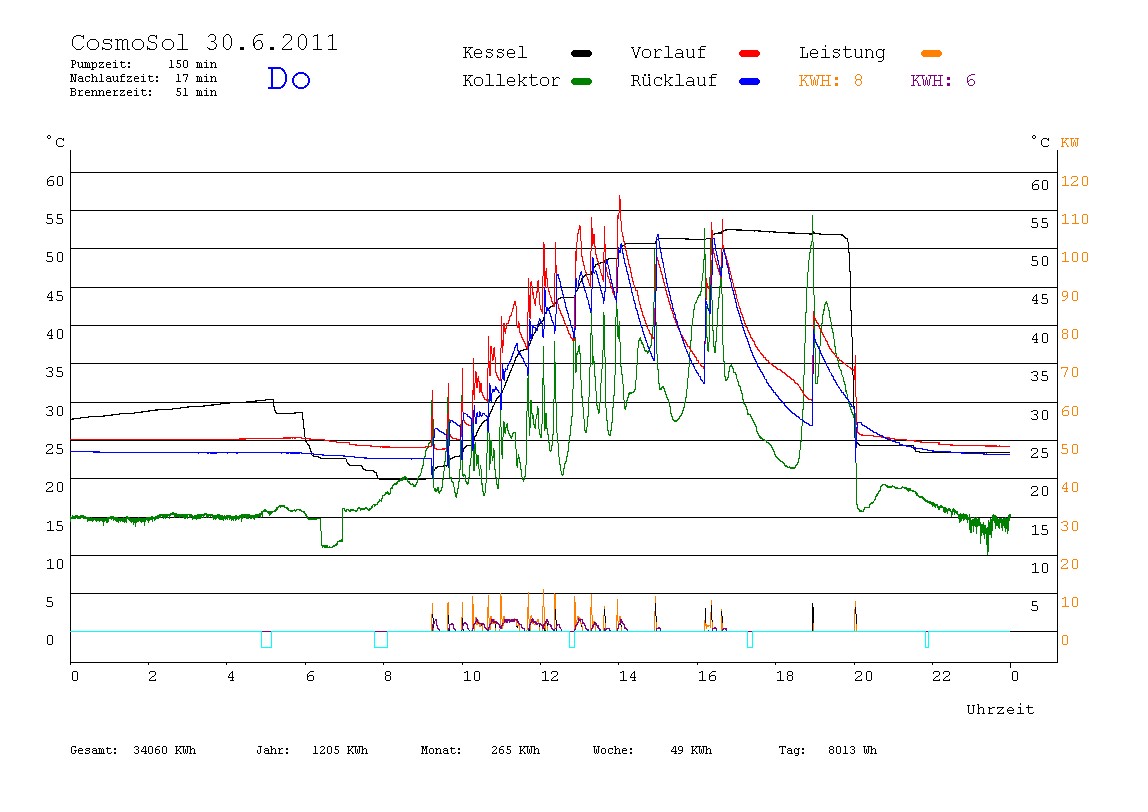Click the "Kessel" legend label
Image resolution: width=1148 pixels, height=812 pixels.
tap(494, 53)
